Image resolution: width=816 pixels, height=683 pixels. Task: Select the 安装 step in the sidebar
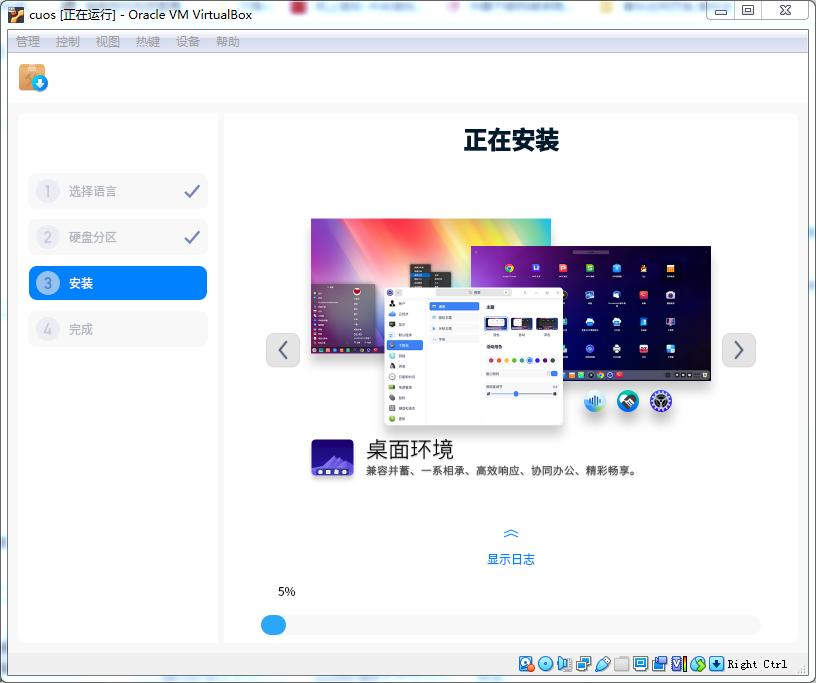point(117,283)
